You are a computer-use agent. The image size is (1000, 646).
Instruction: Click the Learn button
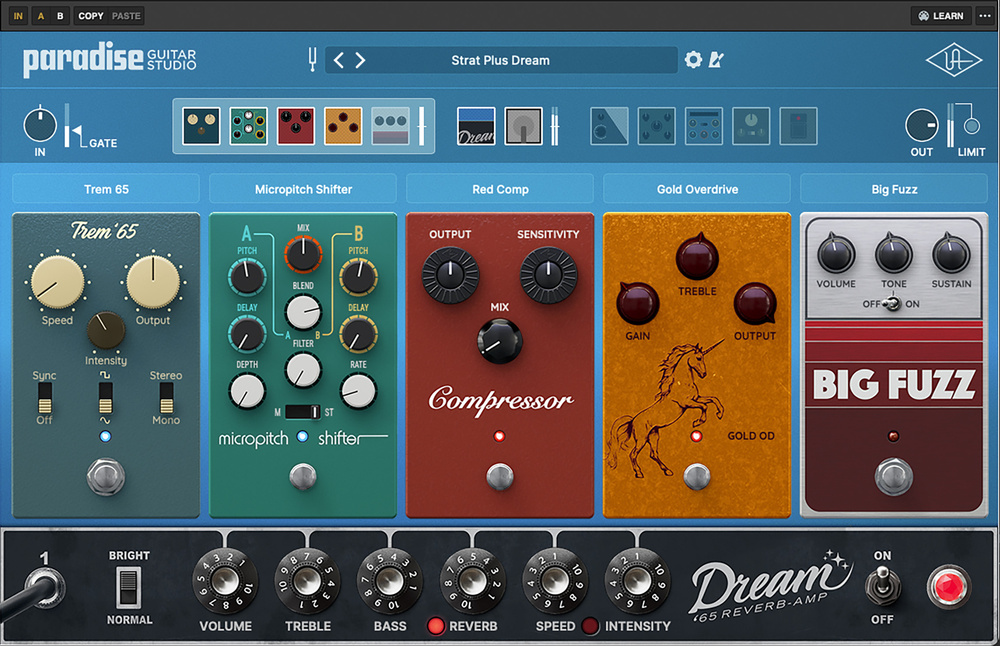click(x=939, y=16)
